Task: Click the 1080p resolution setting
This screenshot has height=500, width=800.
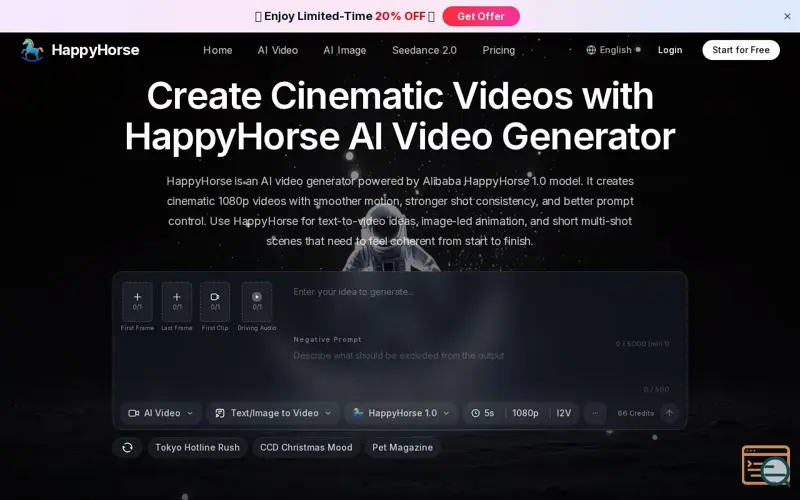Action: [x=526, y=413]
